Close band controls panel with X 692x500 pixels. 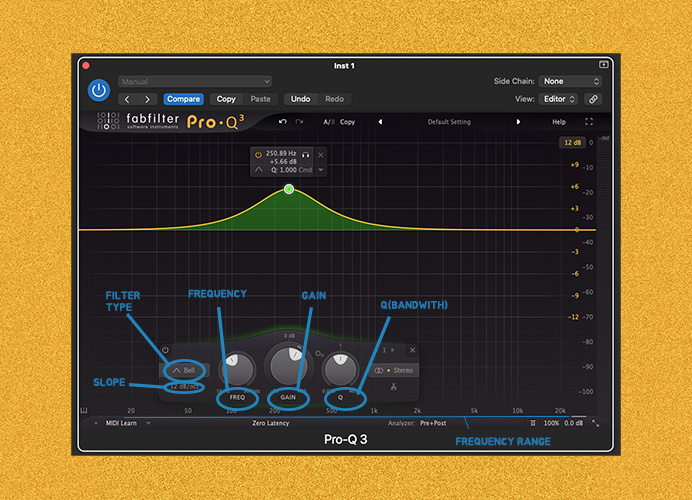[x=412, y=350]
